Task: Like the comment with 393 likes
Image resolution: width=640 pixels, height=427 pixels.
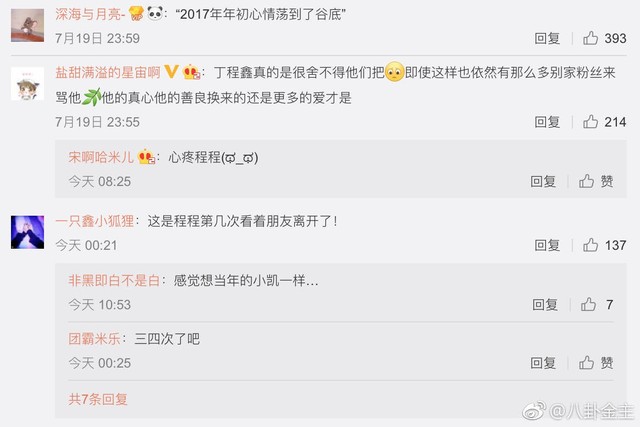Action: (x=590, y=38)
